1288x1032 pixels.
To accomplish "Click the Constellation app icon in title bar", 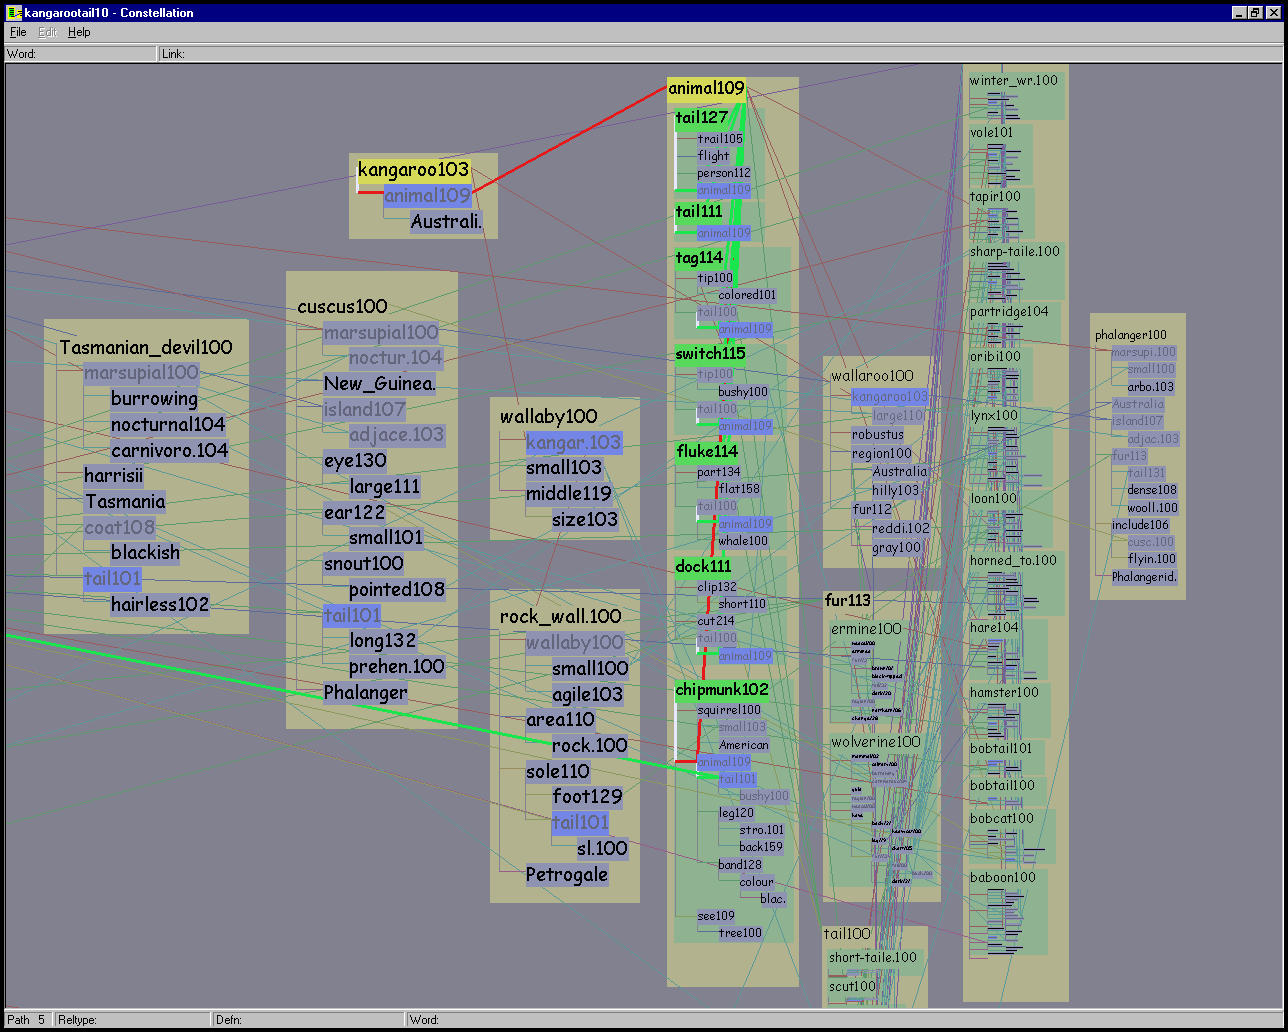I will coord(12,12).
